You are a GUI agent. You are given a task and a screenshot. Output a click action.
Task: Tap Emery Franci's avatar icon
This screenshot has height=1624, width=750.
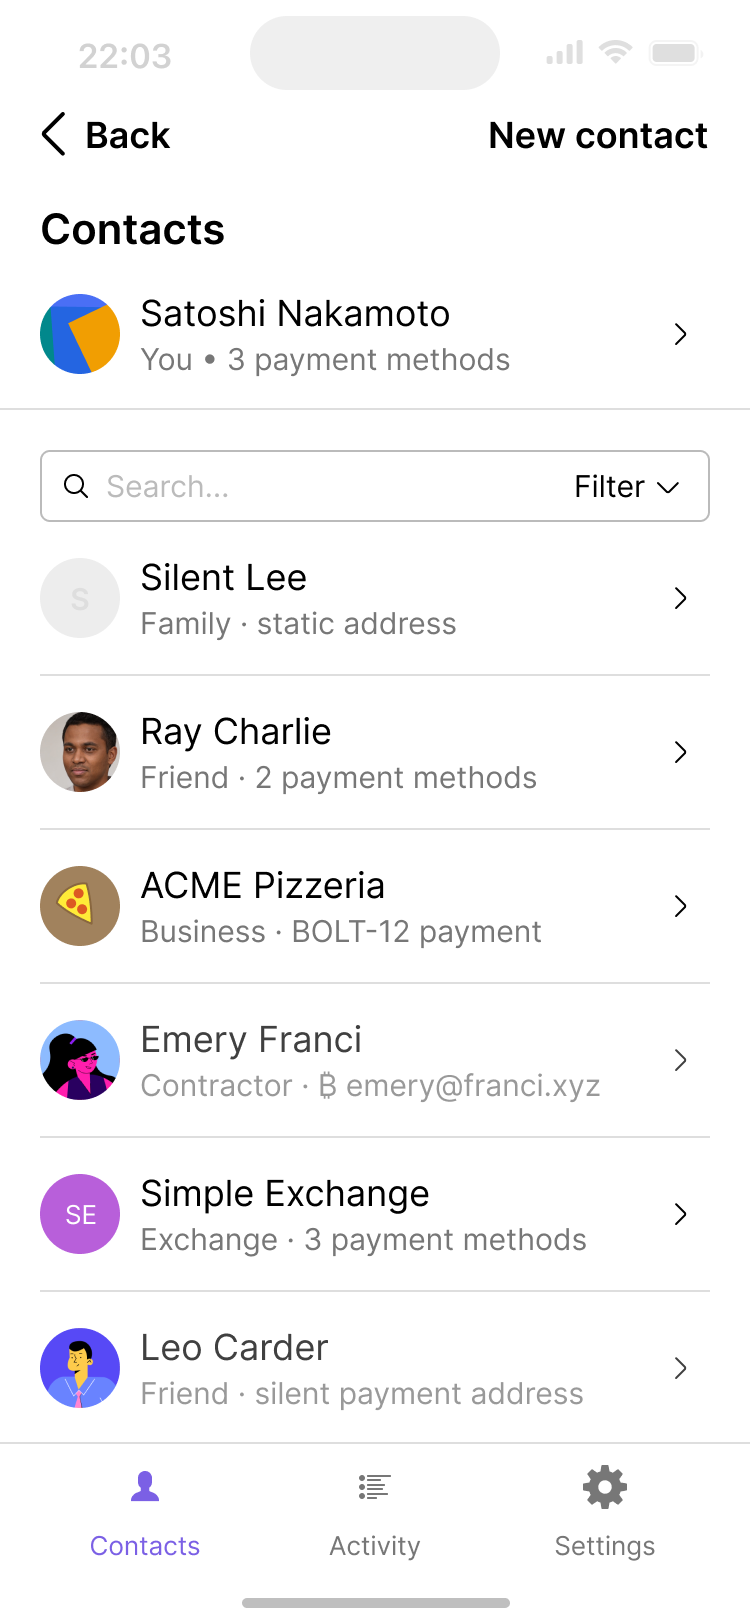[80, 1060]
